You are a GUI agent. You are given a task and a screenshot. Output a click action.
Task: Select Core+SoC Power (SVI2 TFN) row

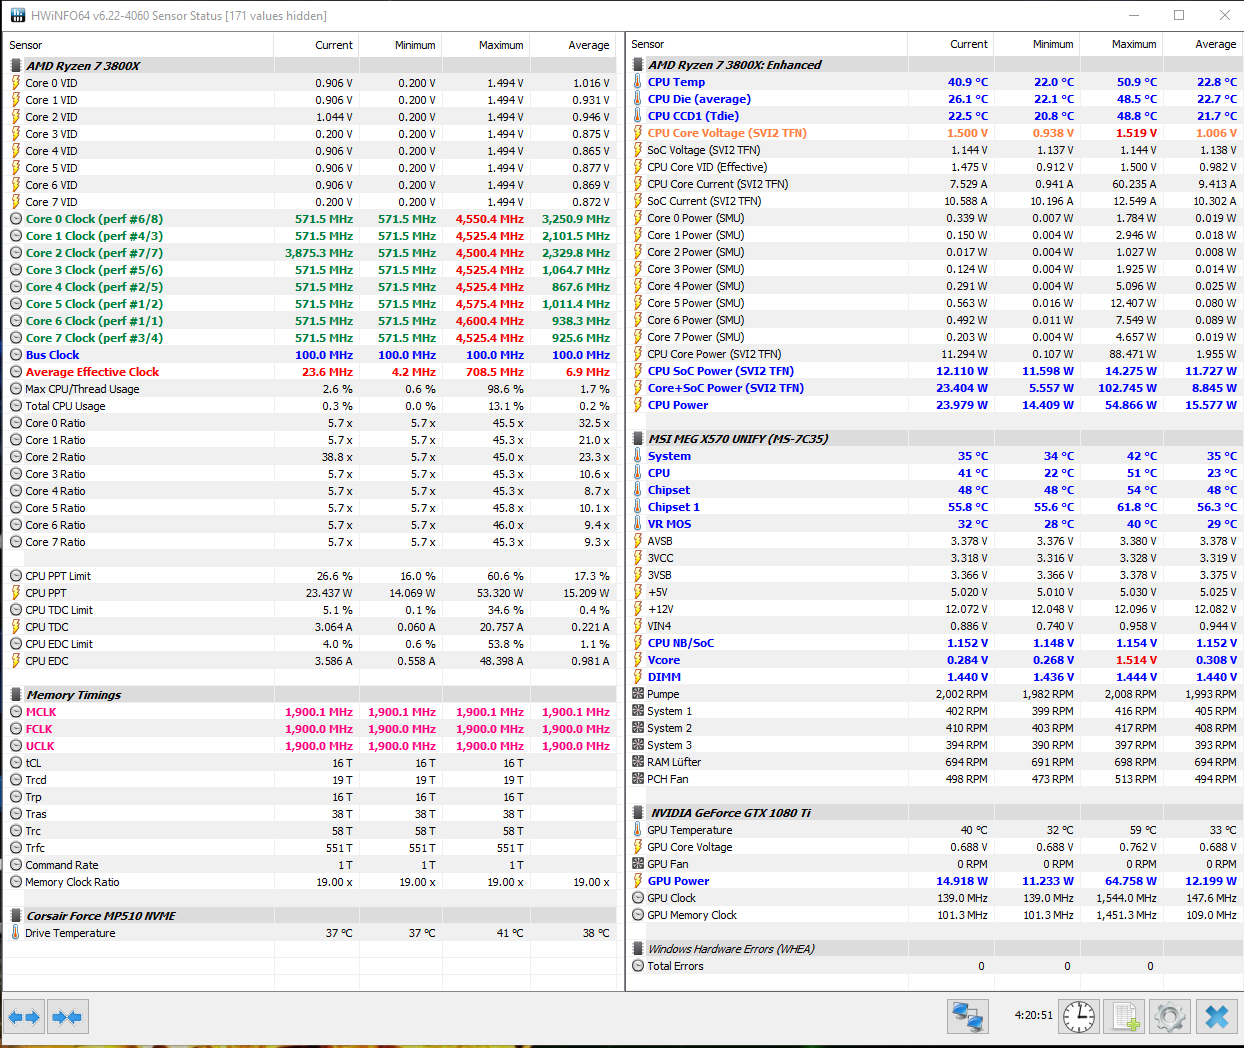pos(934,388)
